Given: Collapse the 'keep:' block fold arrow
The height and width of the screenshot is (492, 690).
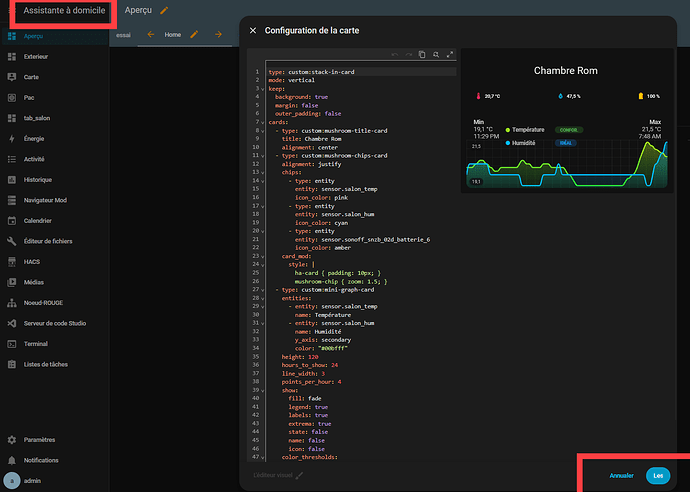Looking at the screenshot, I should [261, 89].
